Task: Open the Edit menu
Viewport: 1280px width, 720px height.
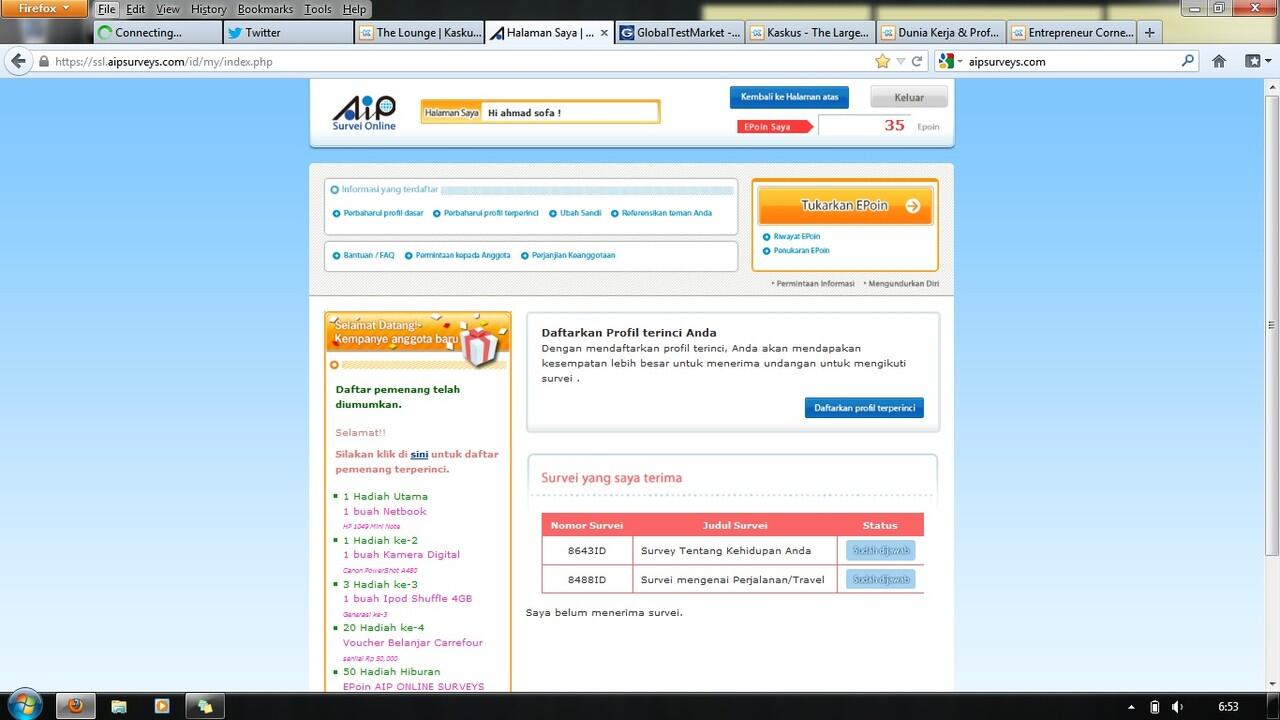Action: coord(136,9)
